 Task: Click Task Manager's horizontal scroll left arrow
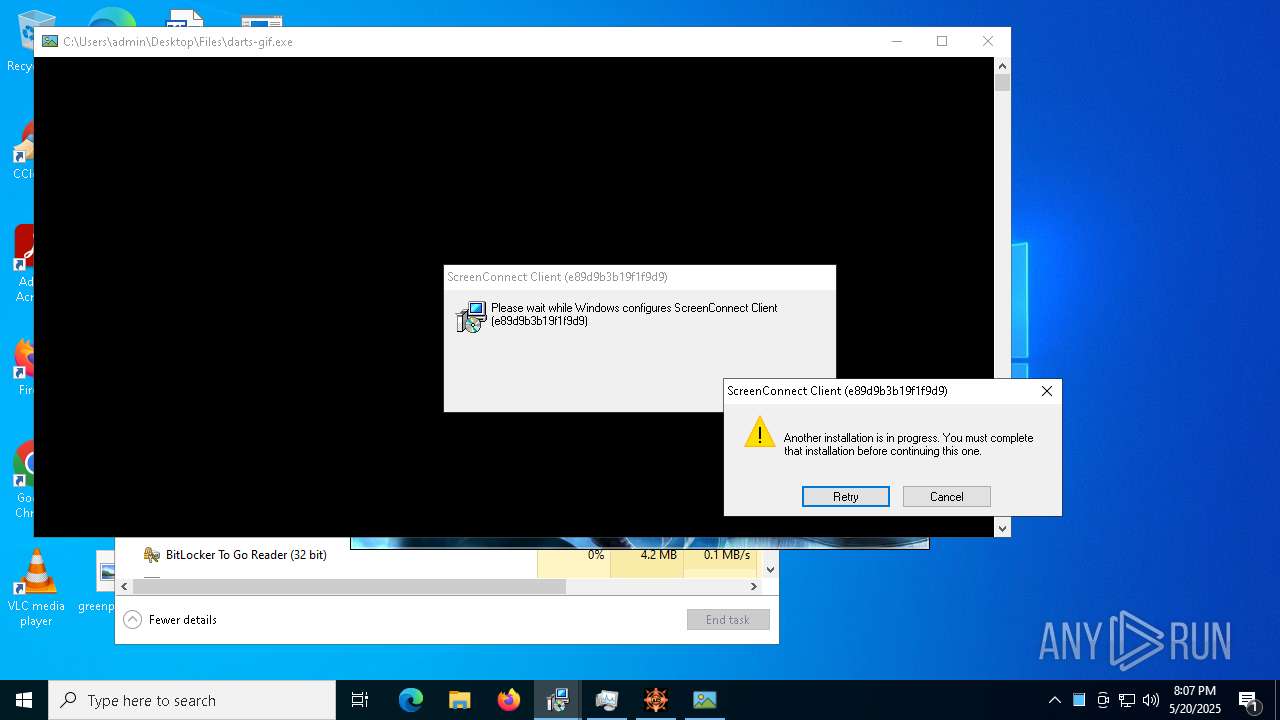pyautogui.click(x=125, y=587)
